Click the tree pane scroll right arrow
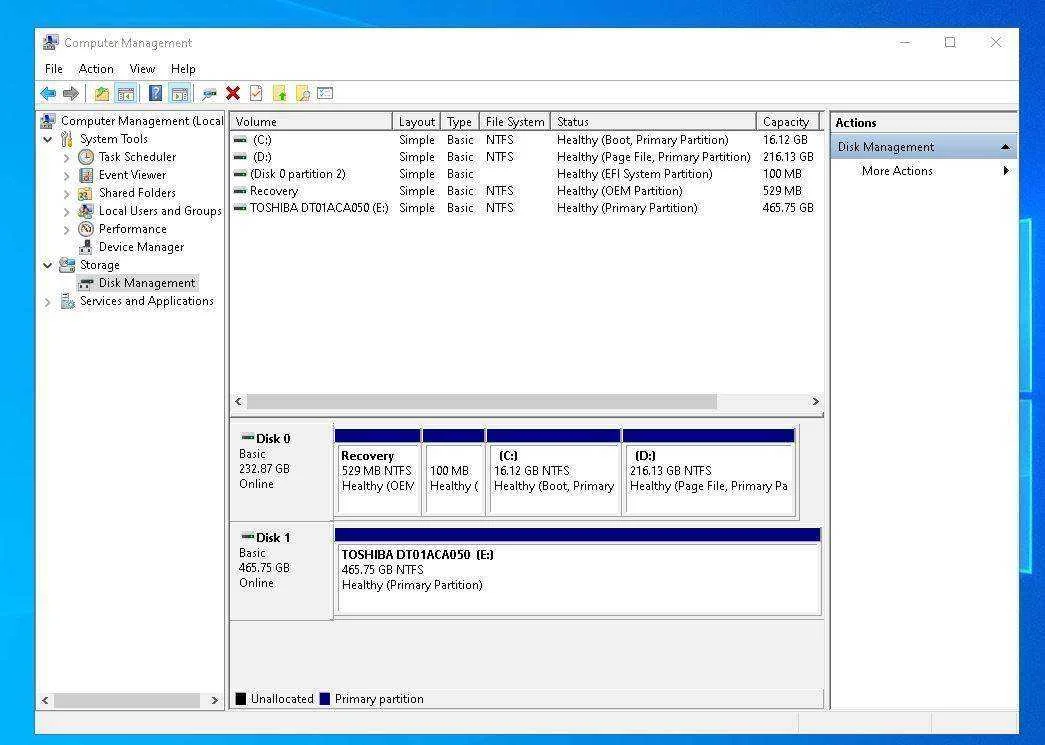 (x=214, y=700)
